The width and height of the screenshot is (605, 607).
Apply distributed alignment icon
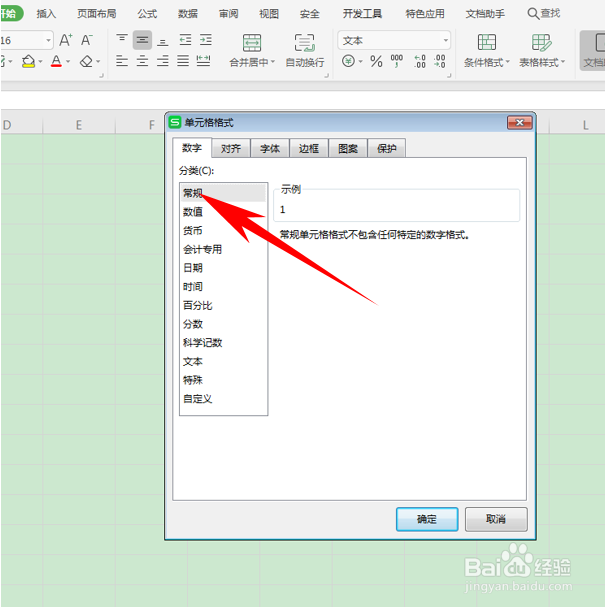[x=203, y=61]
